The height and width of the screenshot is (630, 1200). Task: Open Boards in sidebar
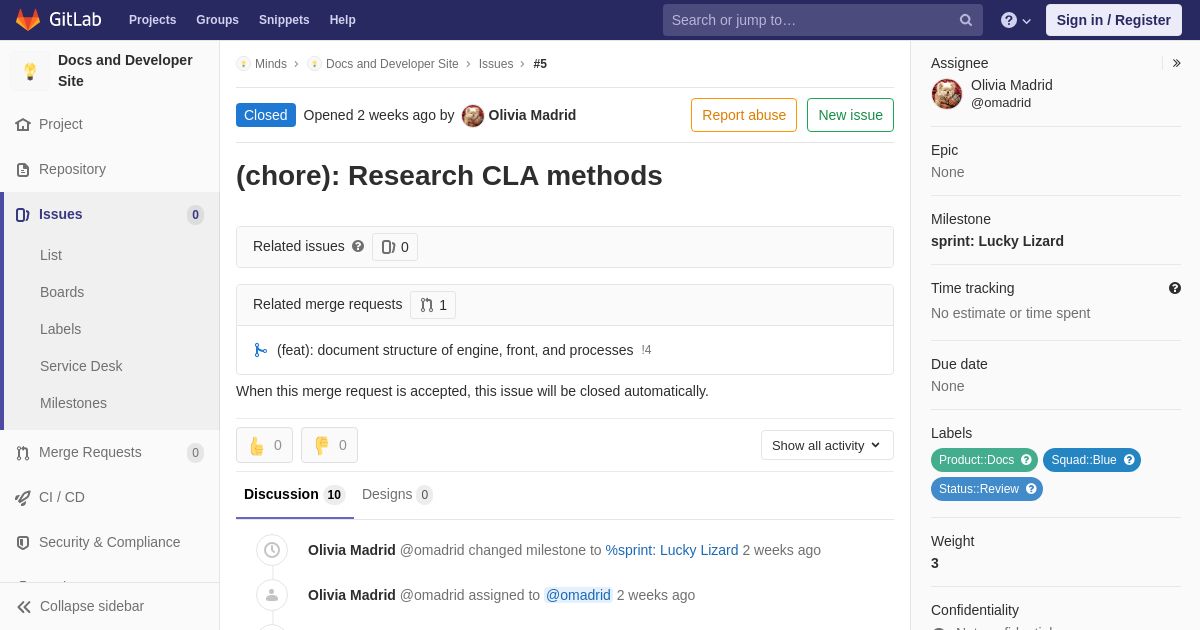[62, 292]
